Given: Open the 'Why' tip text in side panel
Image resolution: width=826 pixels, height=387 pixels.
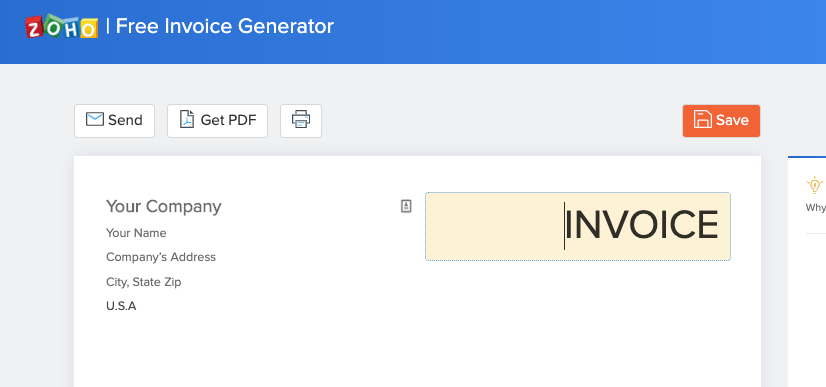Looking at the screenshot, I should coord(815,207).
